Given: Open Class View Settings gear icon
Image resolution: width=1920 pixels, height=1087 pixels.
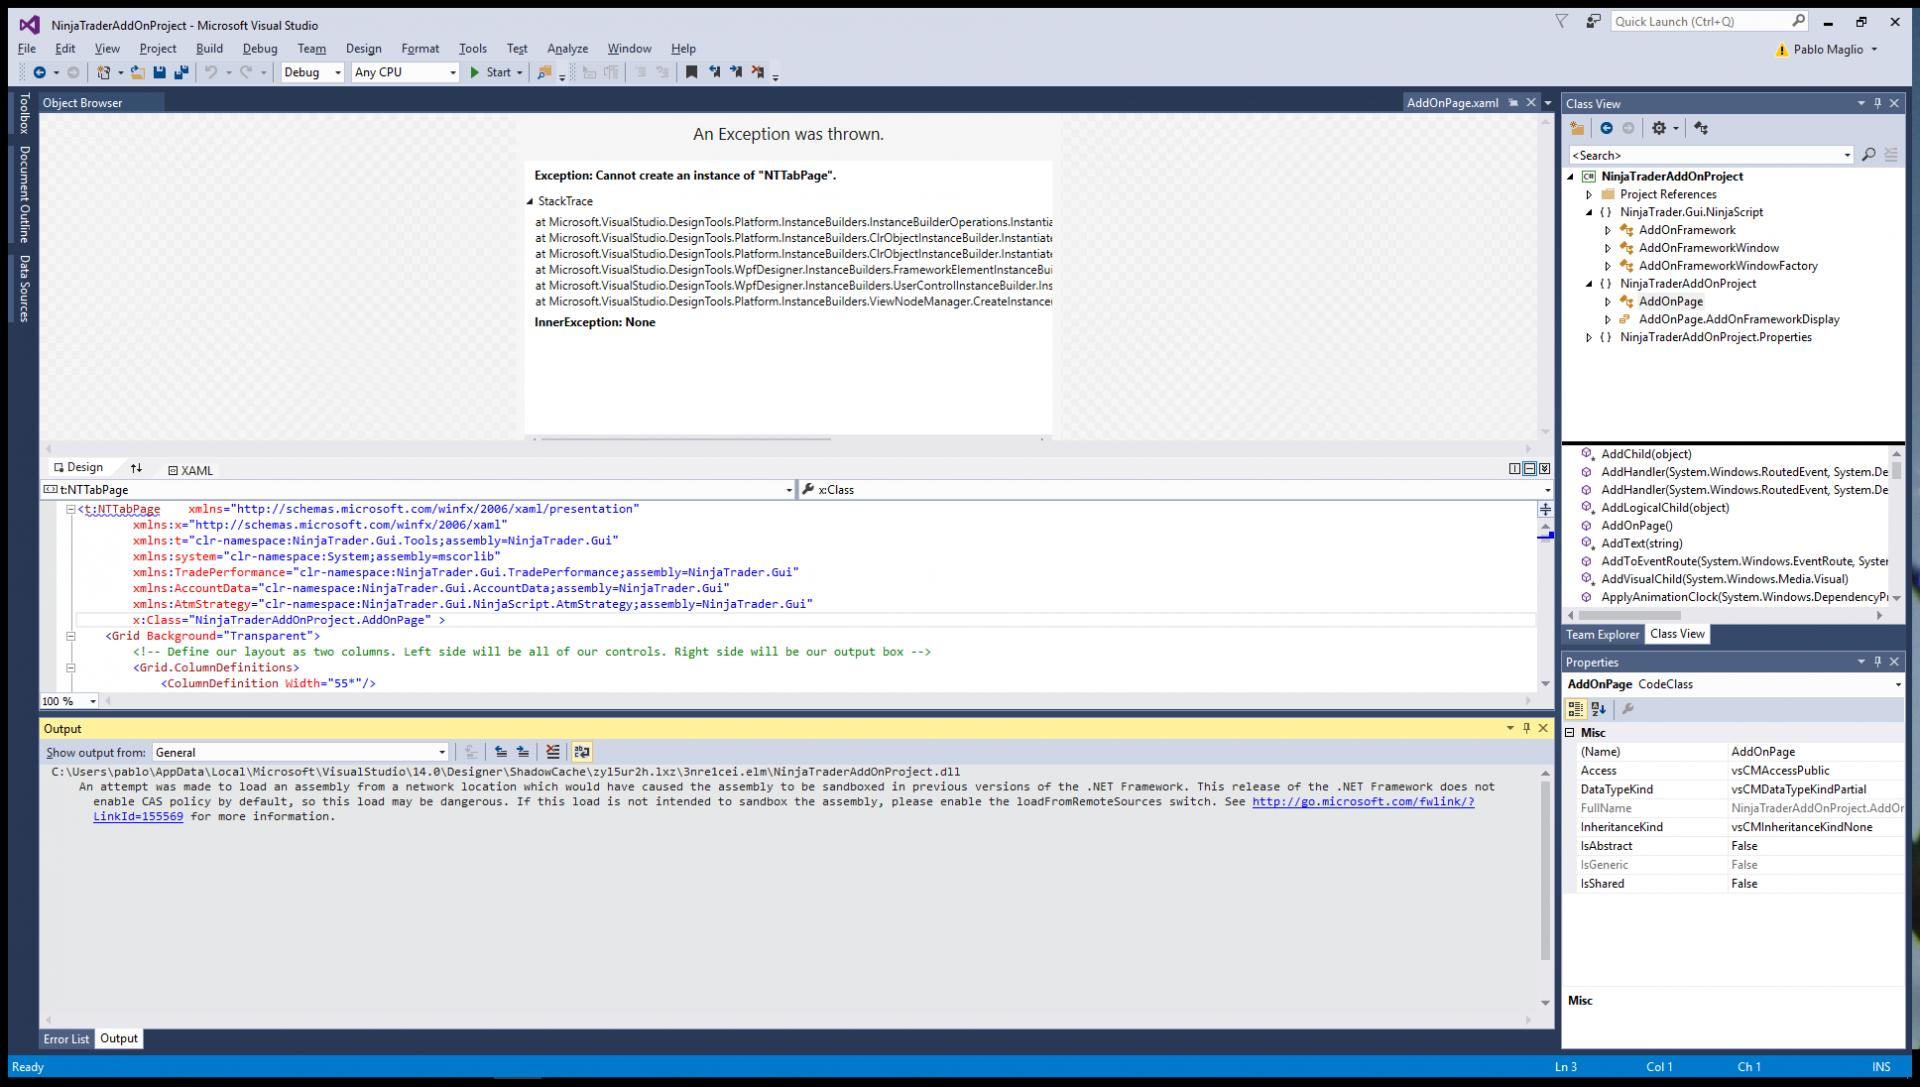Looking at the screenshot, I should [x=1659, y=128].
